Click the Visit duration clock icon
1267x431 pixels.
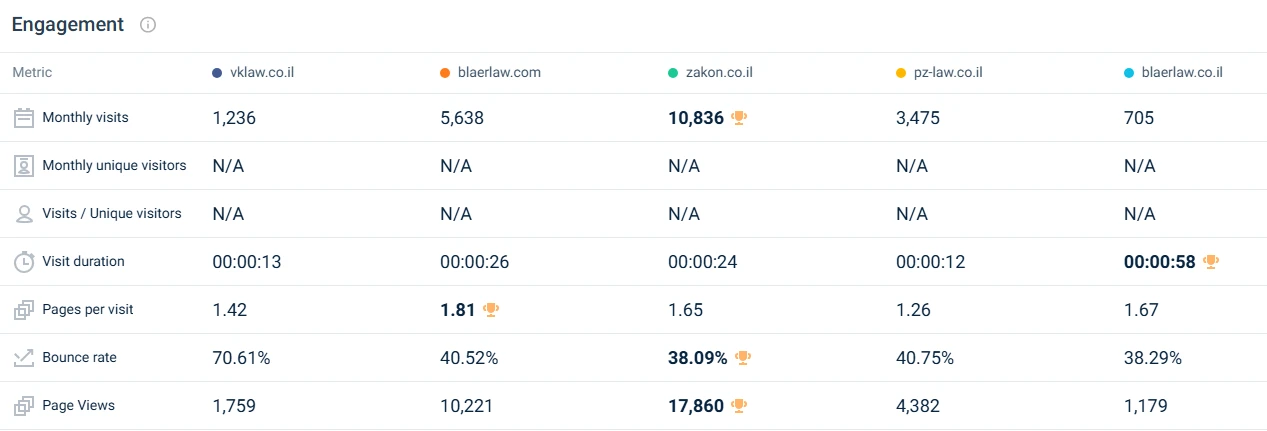[24, 262]
